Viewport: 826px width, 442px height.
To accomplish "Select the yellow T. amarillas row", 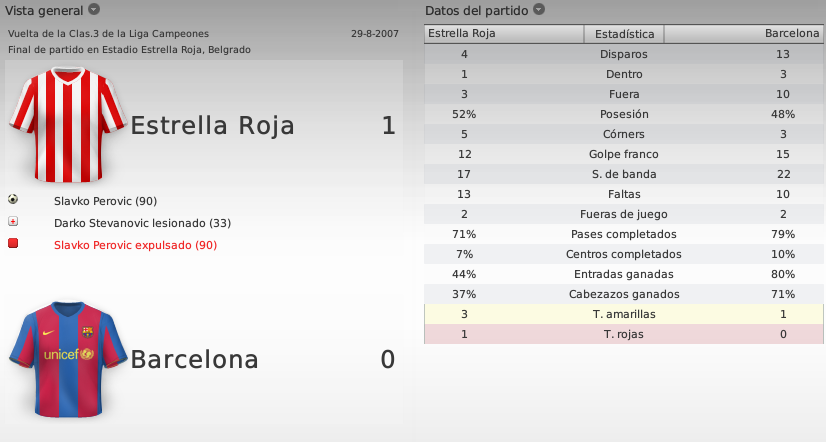I will pos(624,314).
